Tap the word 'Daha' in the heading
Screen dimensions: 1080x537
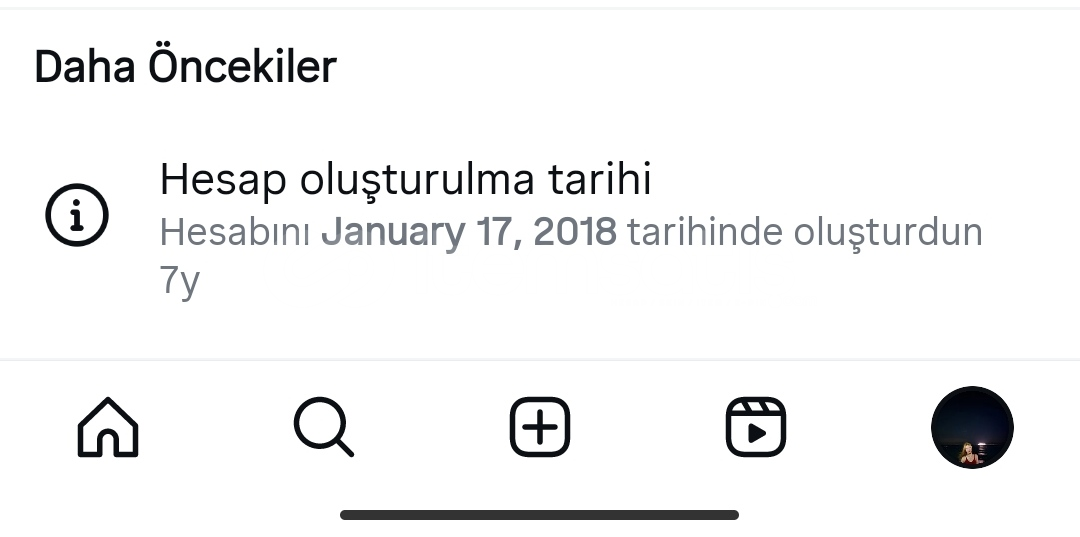(x=85, y=67)
